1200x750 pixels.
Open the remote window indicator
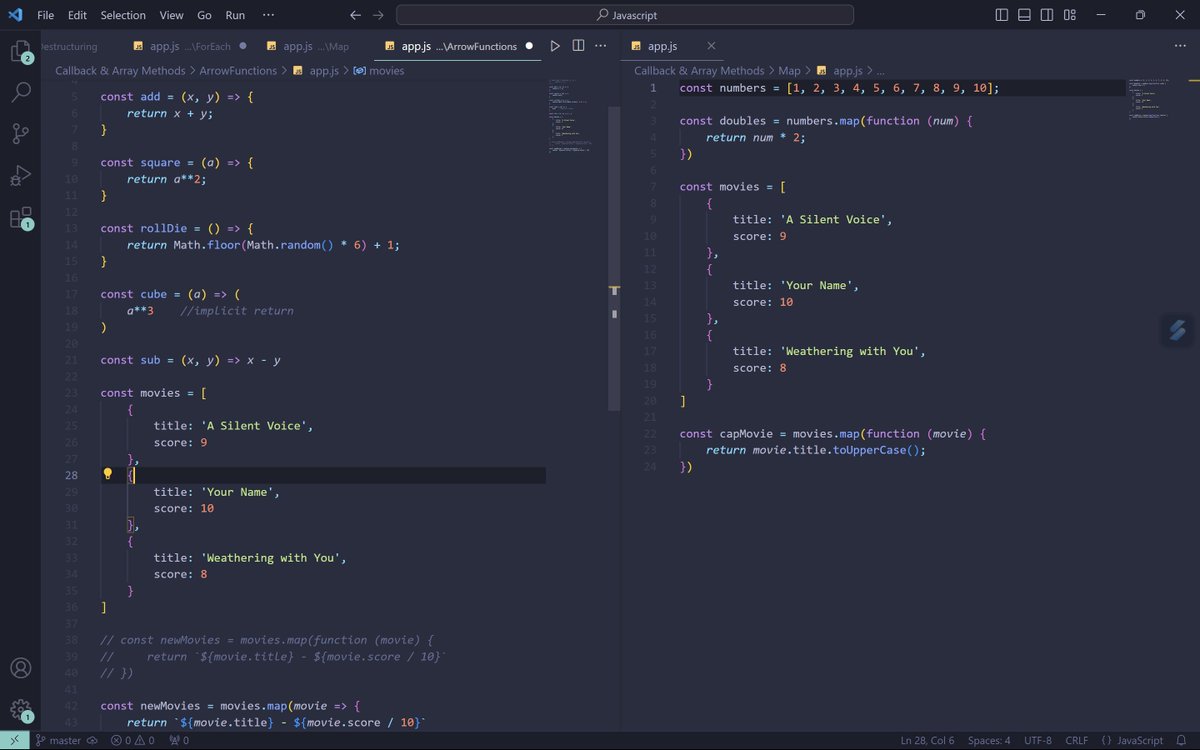coord(13,740)
